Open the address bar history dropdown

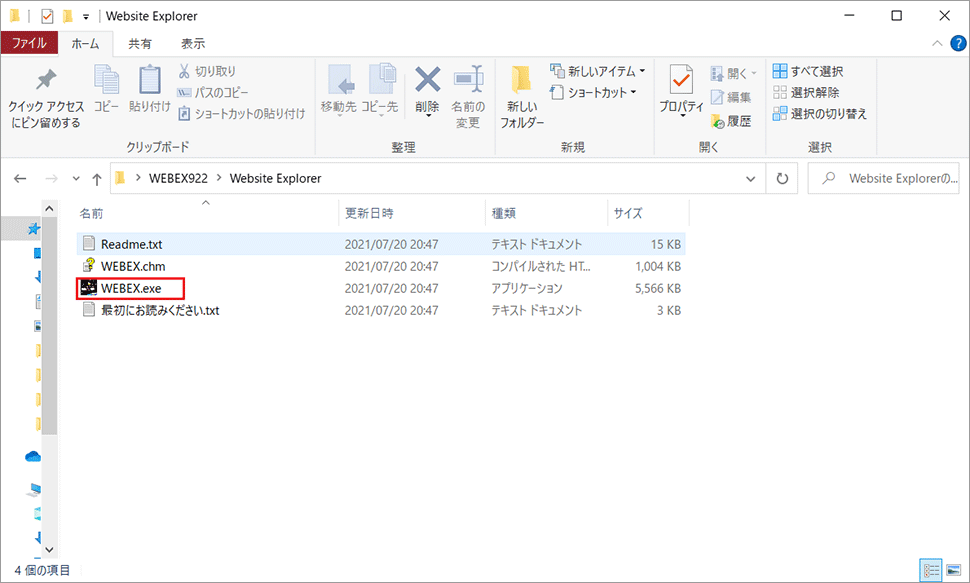click(750, 179)
